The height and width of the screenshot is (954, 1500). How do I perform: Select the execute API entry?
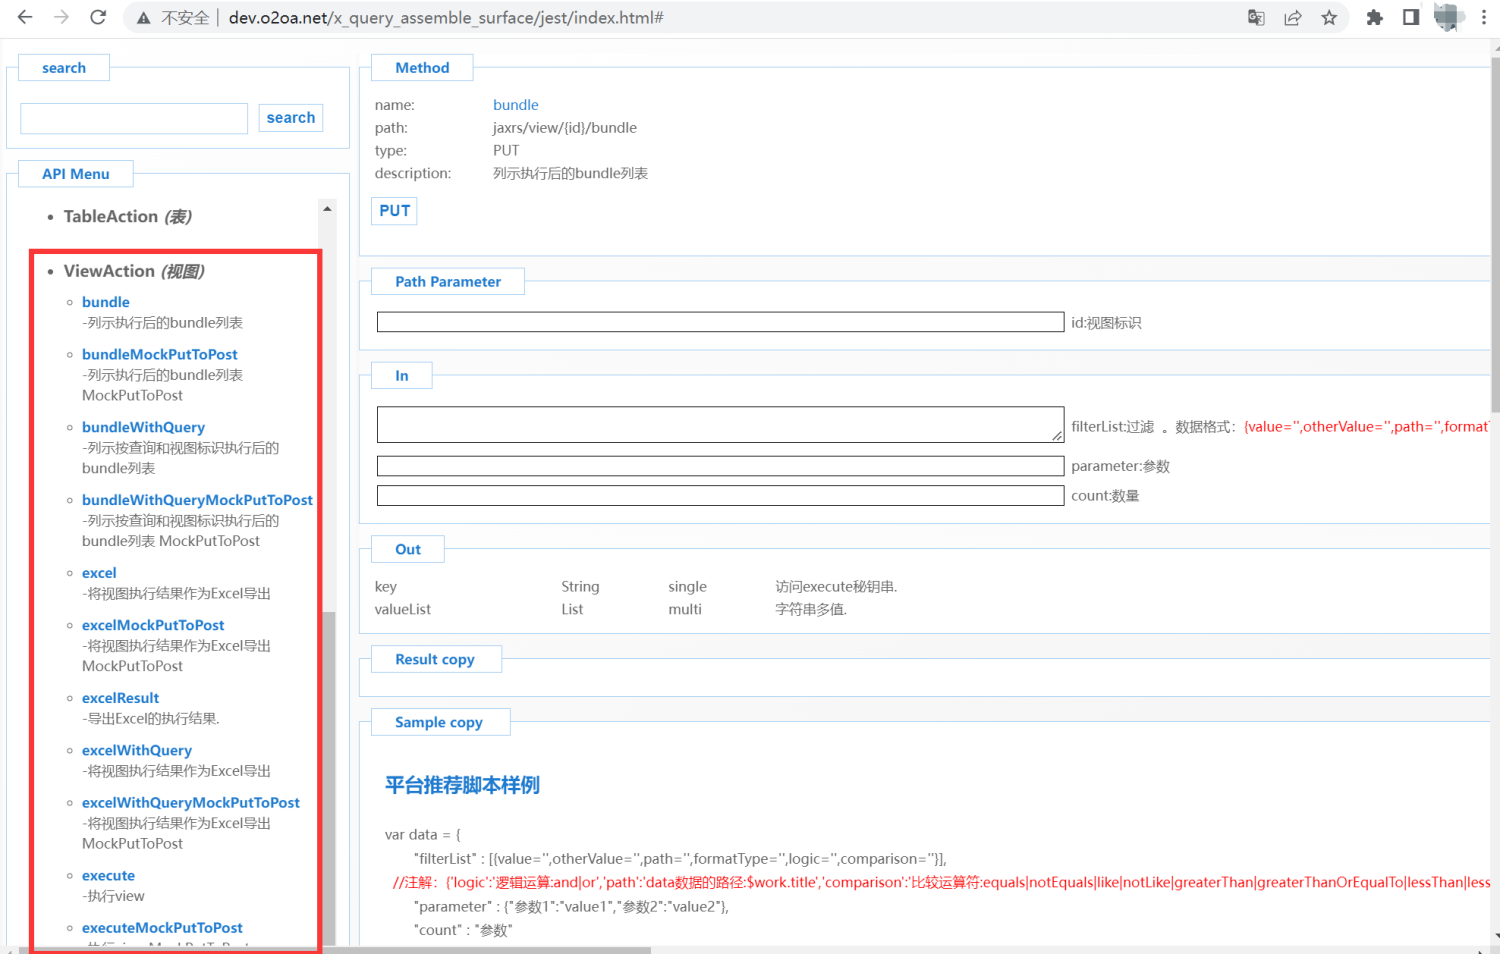point(108,875)
